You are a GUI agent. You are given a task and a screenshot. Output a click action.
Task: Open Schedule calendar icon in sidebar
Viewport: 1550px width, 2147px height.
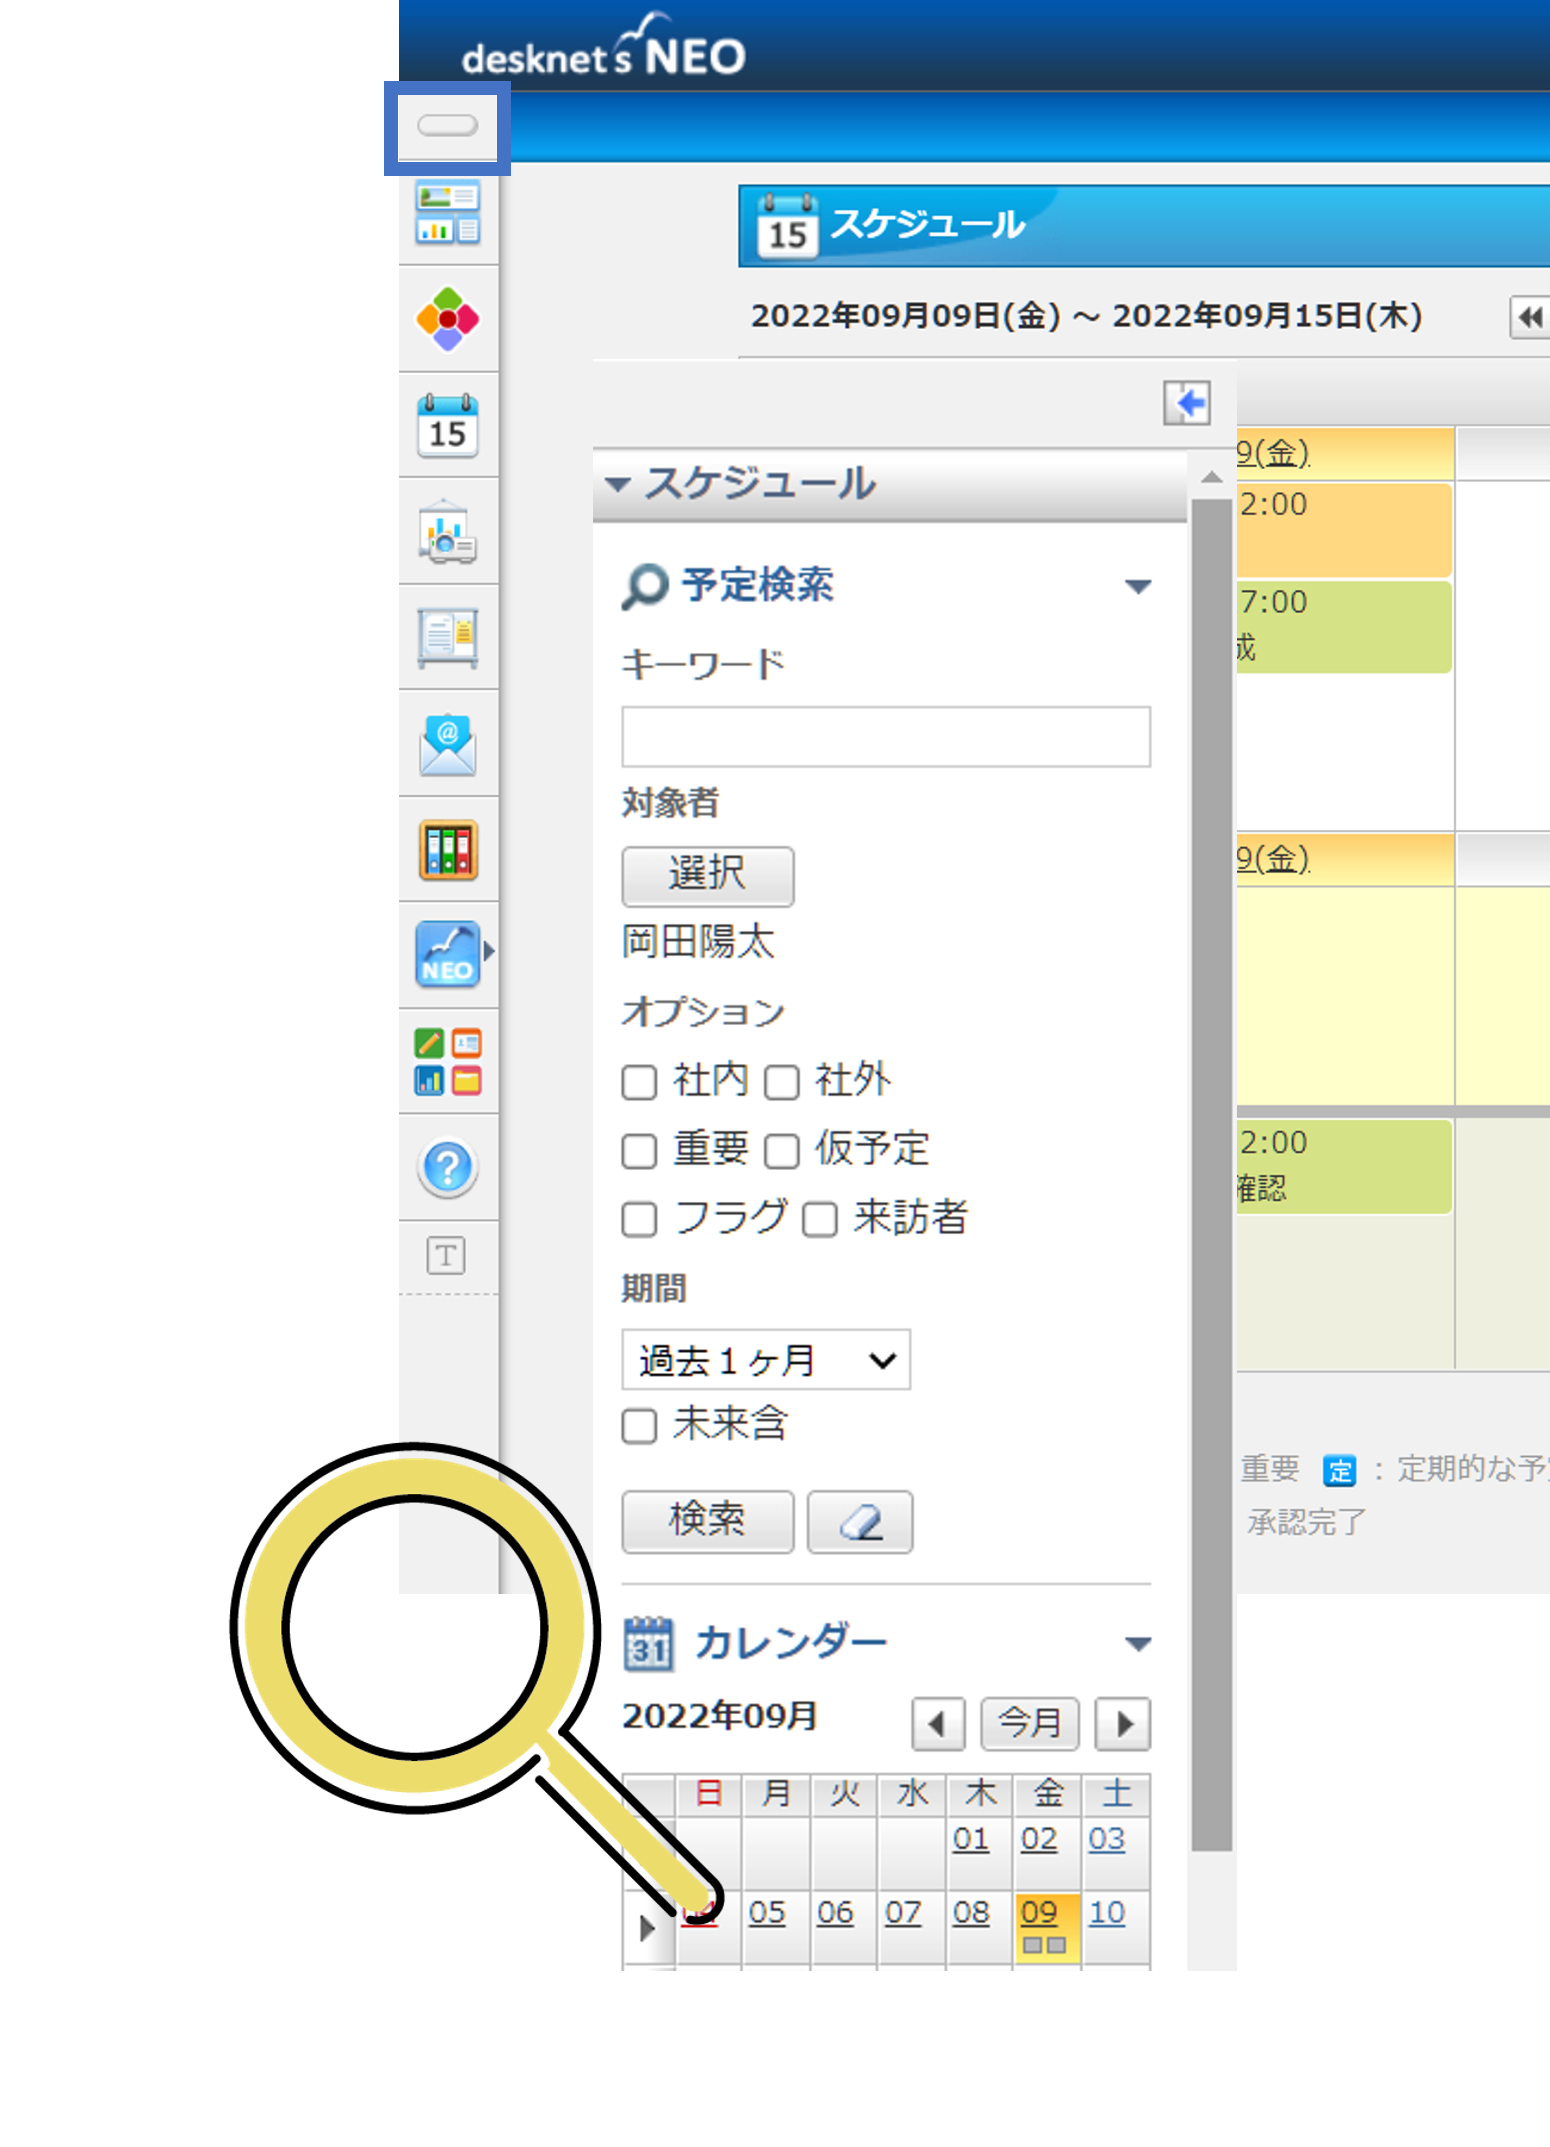447,426
